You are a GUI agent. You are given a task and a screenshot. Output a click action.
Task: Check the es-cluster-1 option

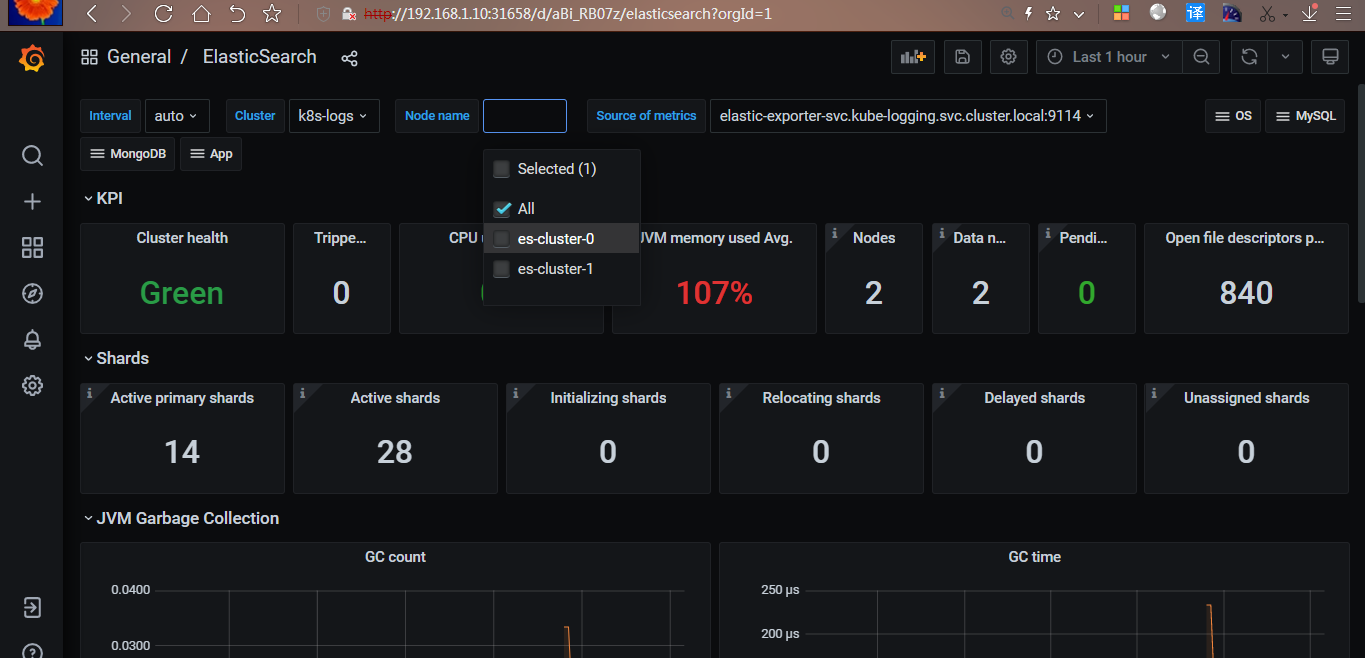pos(502,269)
